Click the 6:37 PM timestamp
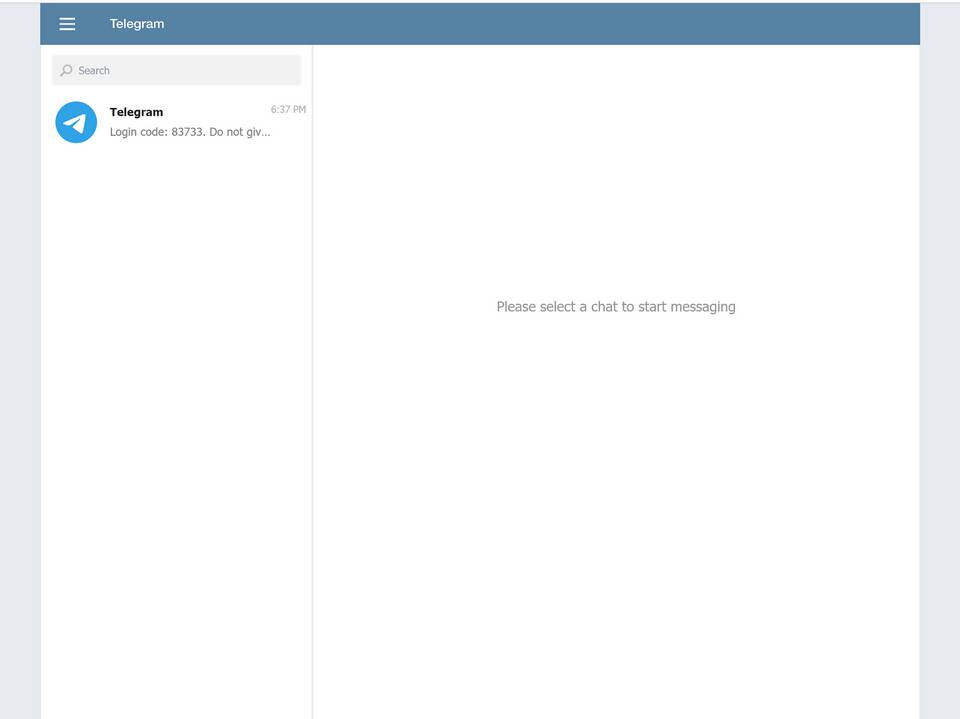Viewport: 960px width, 719px height. (x=288, y=110)
